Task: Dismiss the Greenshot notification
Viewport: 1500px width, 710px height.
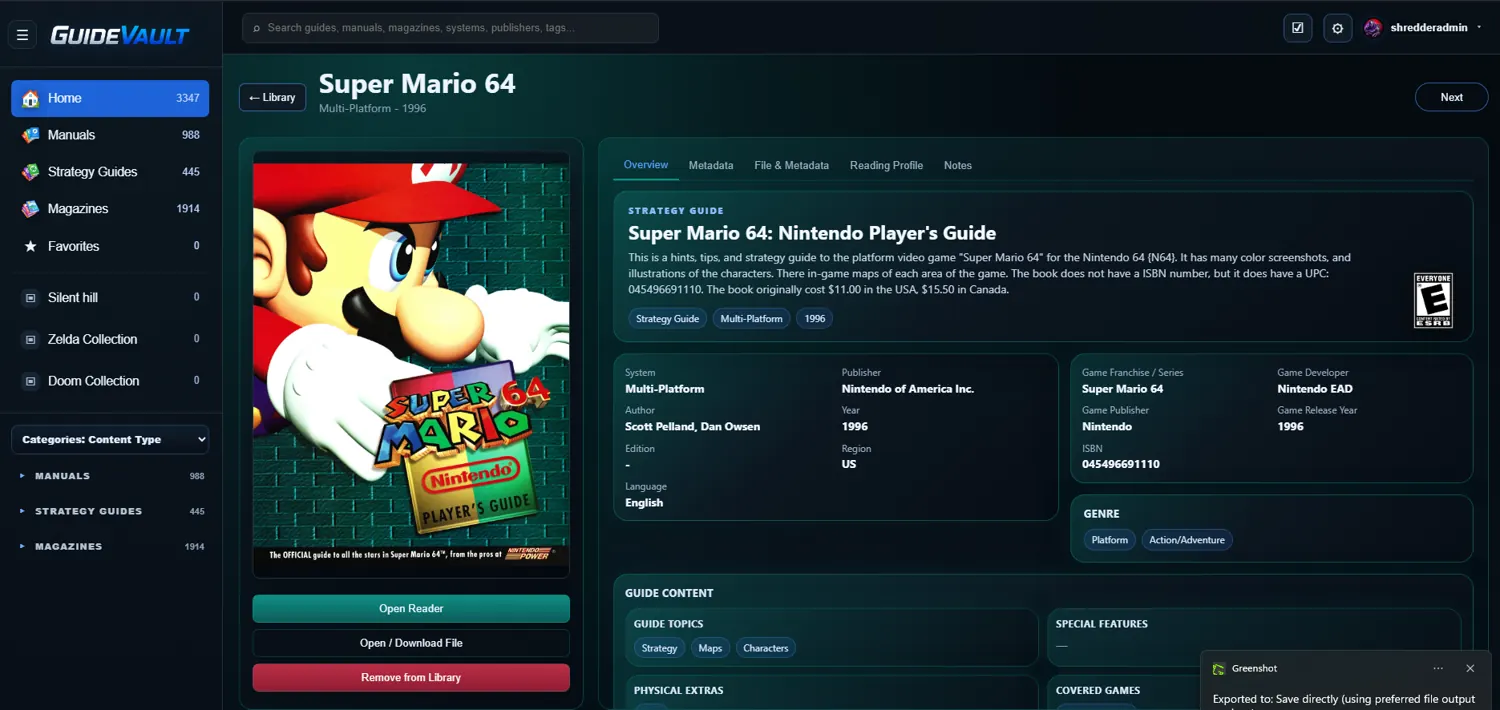Action: [x=1470, y=668]
